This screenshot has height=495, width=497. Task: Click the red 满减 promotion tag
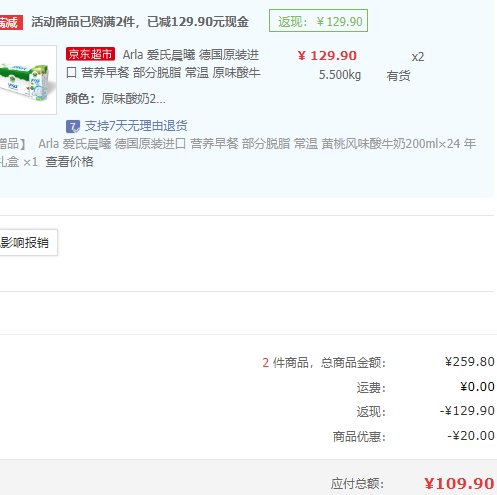click(x=11, y=22)
